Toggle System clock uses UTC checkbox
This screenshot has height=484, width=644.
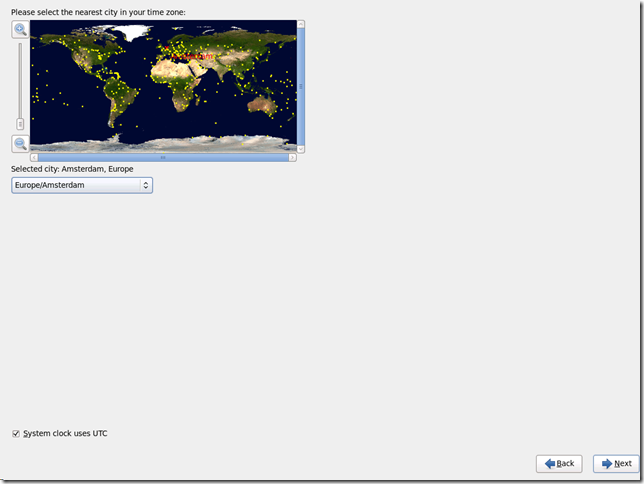coord(16,434)
